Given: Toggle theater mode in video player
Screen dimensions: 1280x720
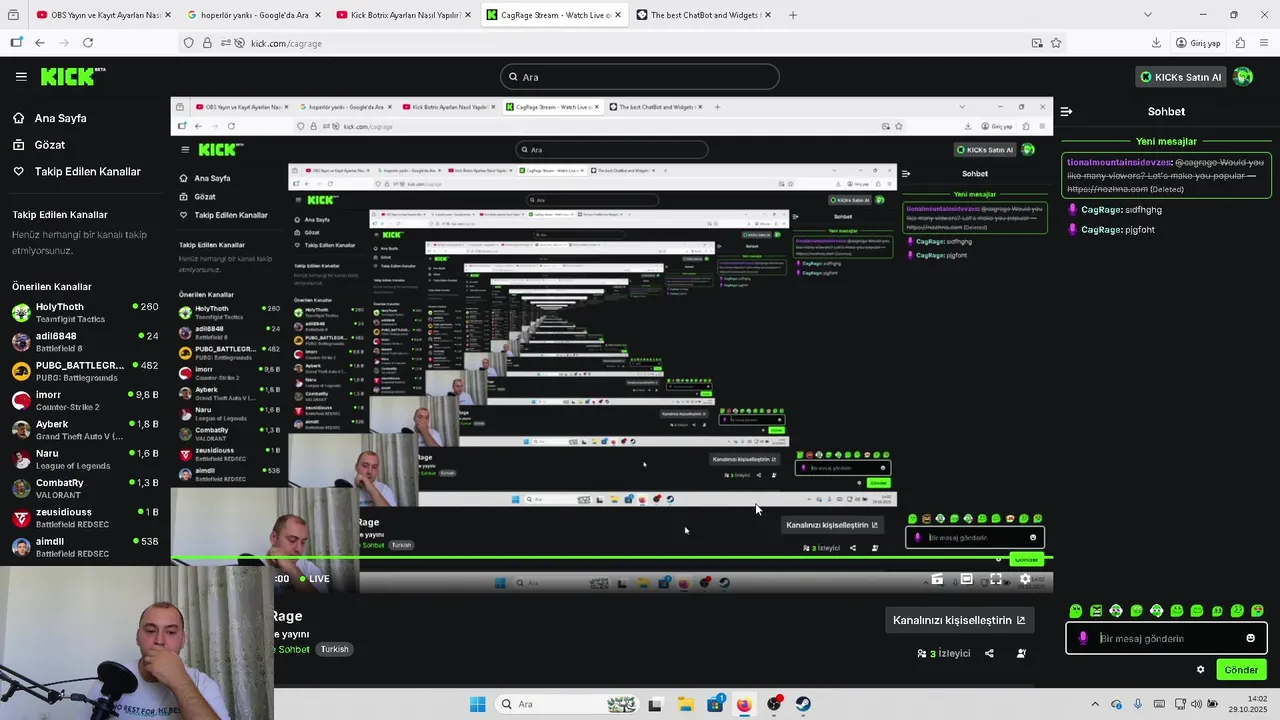Looking at the screenshot, I should point(966,579).
